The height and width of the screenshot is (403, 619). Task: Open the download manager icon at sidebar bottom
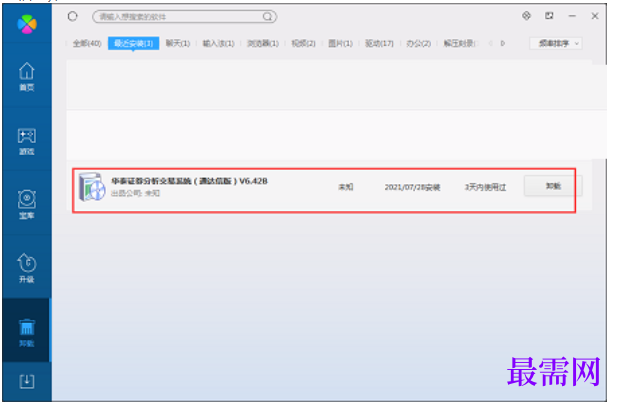pyautogui.click(x=26, y=381)
